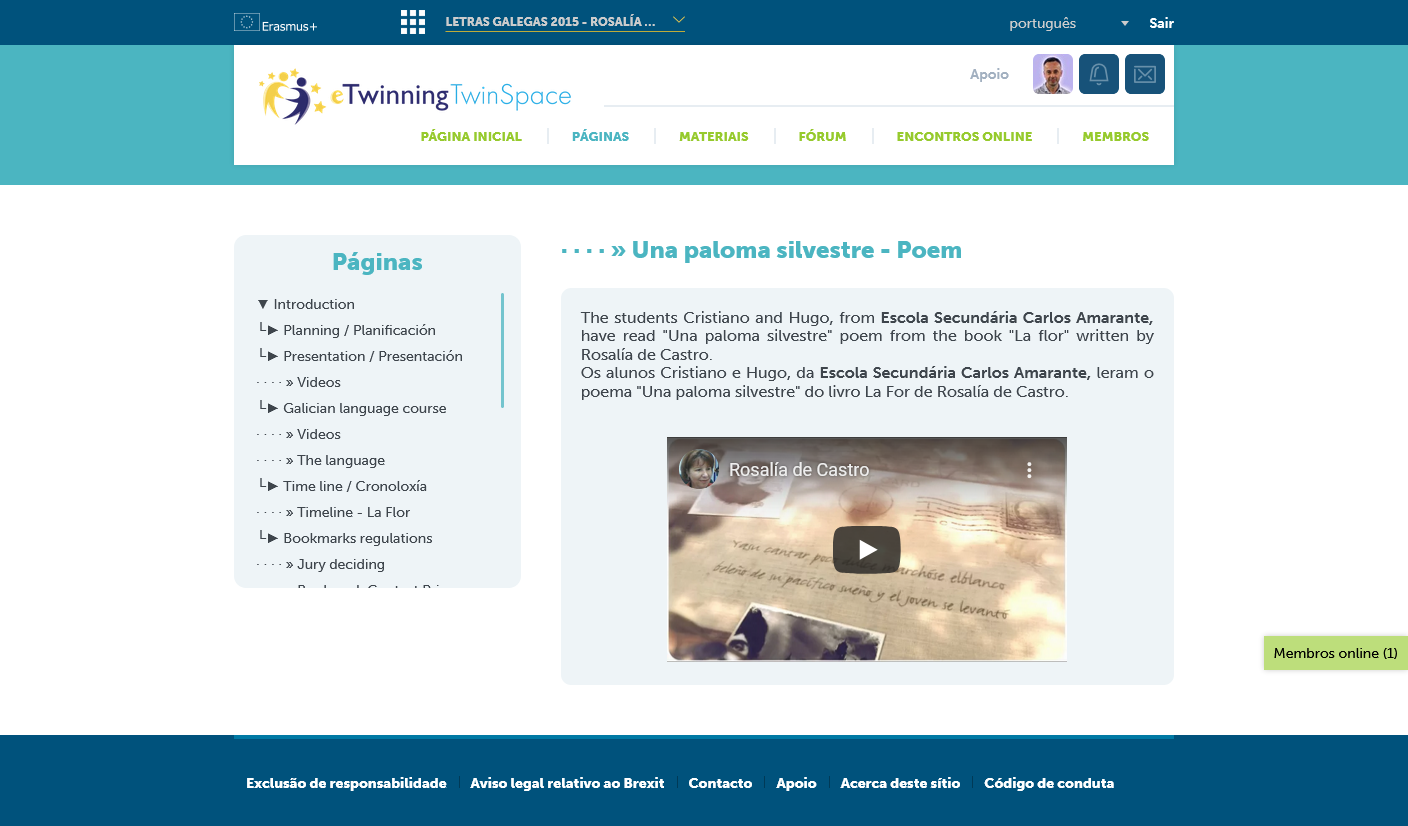Click the Apoio link in header

coord(989,74)
